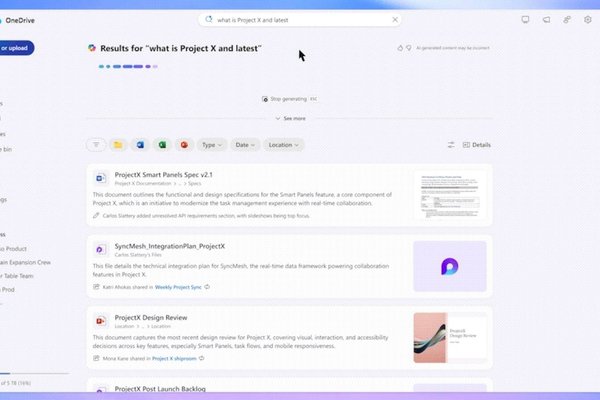Click the thumbs up feedback icon
The image size is (600, 400).
click(400, 48)
